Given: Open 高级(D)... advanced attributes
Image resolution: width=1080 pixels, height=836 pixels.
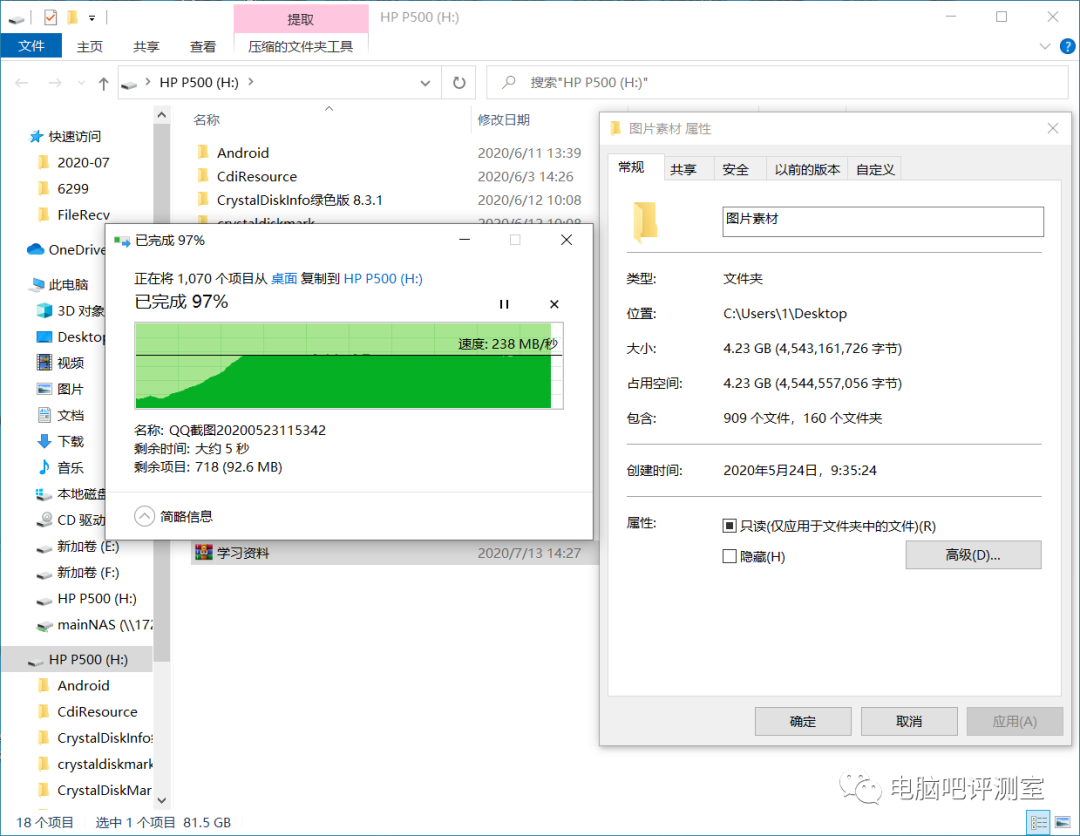Looking at the screenshot, I should (973, 555).
